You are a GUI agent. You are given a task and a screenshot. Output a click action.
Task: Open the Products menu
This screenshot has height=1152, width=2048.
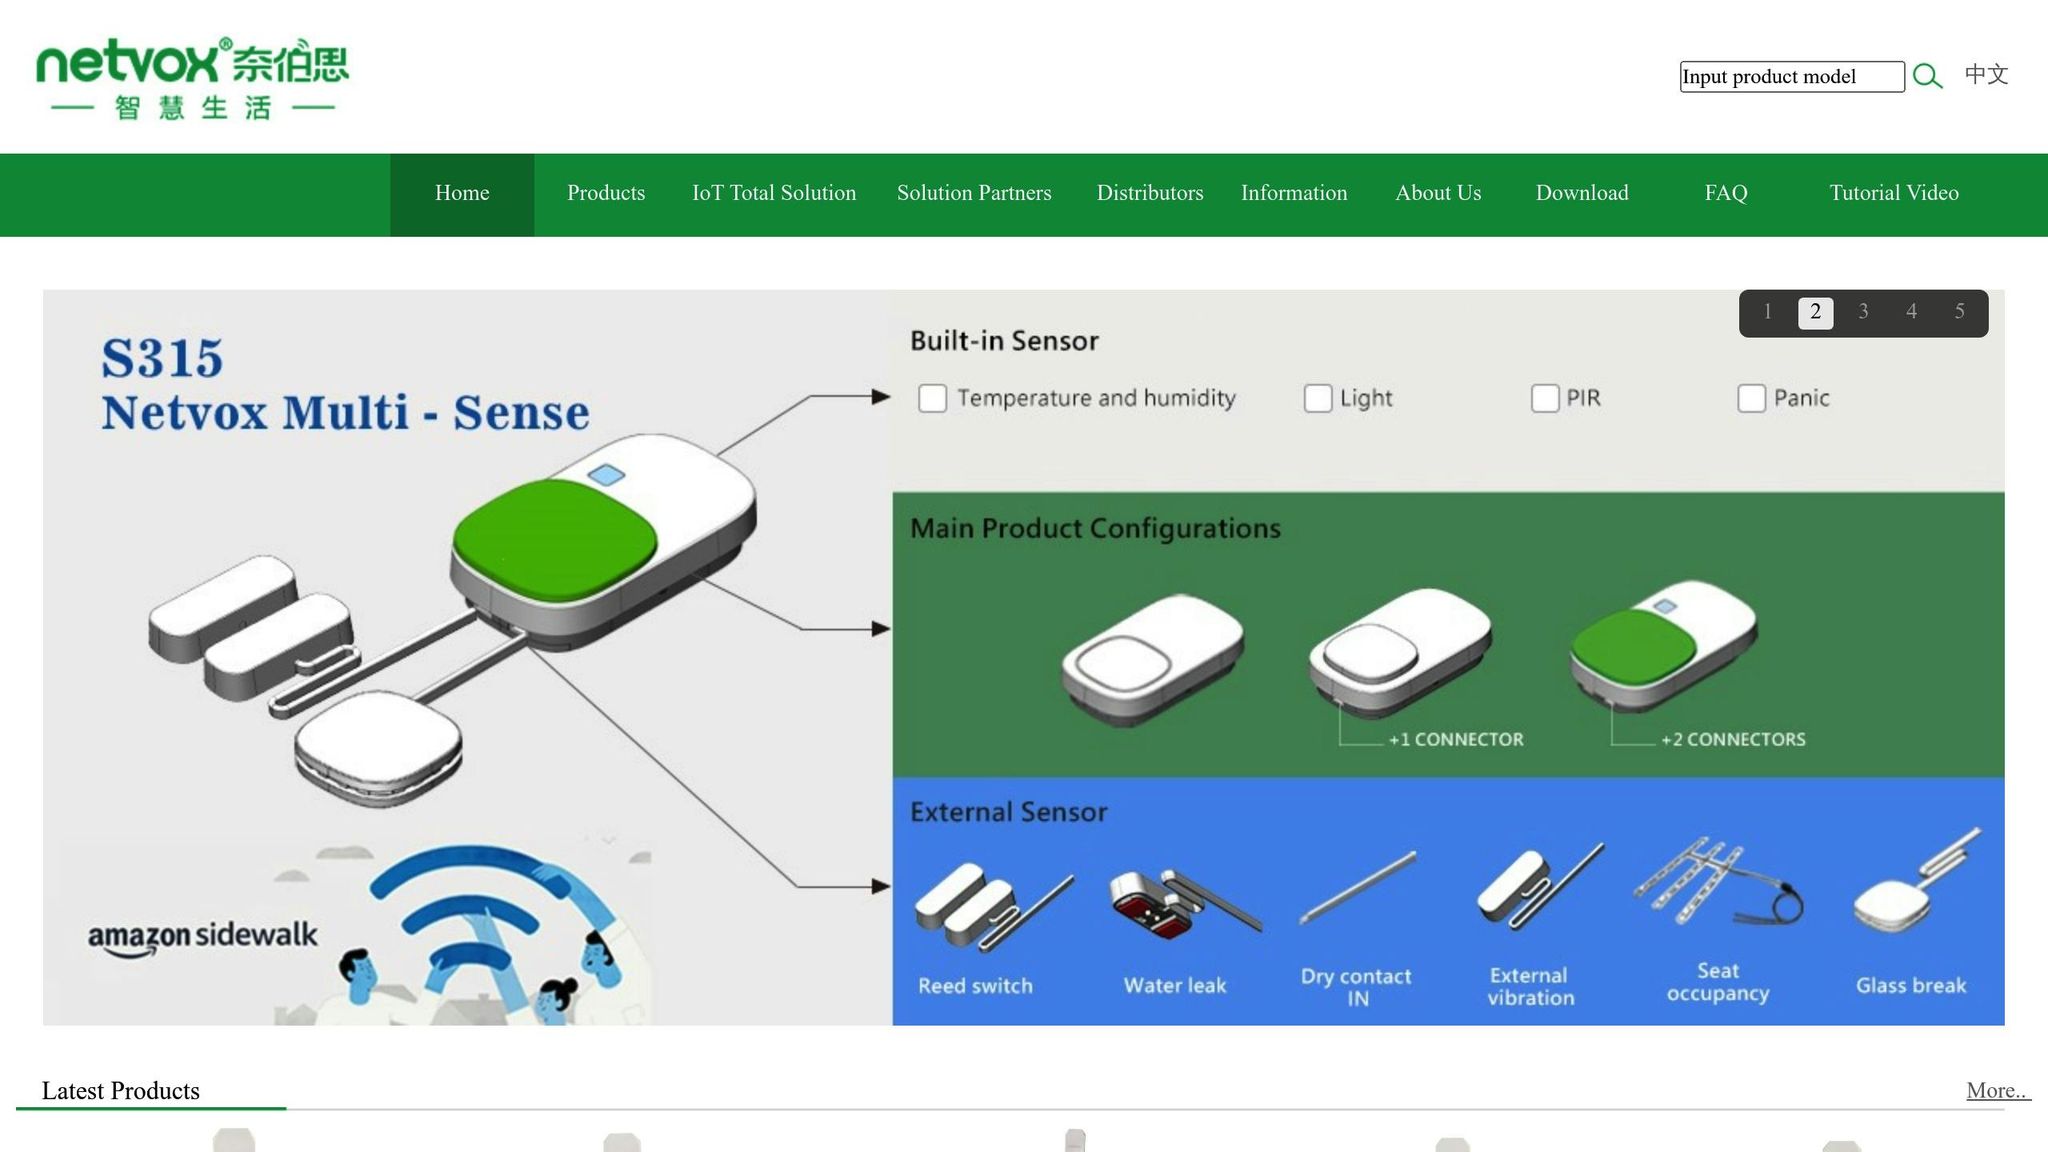click(606, 194)
